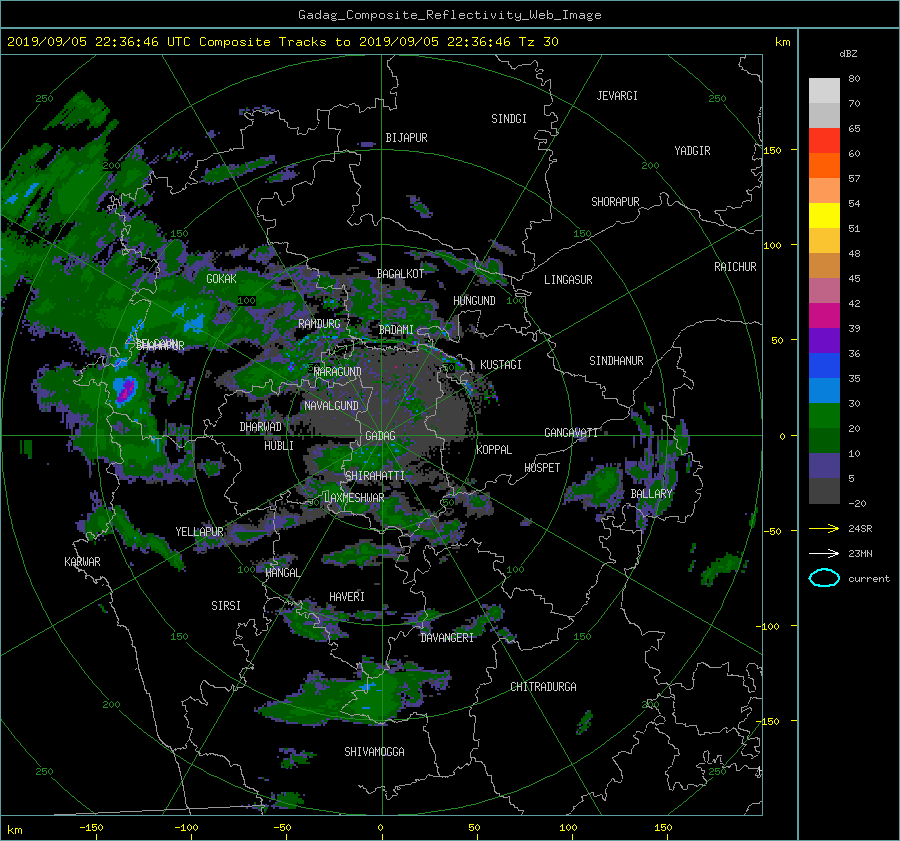Click the CHITRADURGA city label
The image size is (900, 841).
(544, 687)
